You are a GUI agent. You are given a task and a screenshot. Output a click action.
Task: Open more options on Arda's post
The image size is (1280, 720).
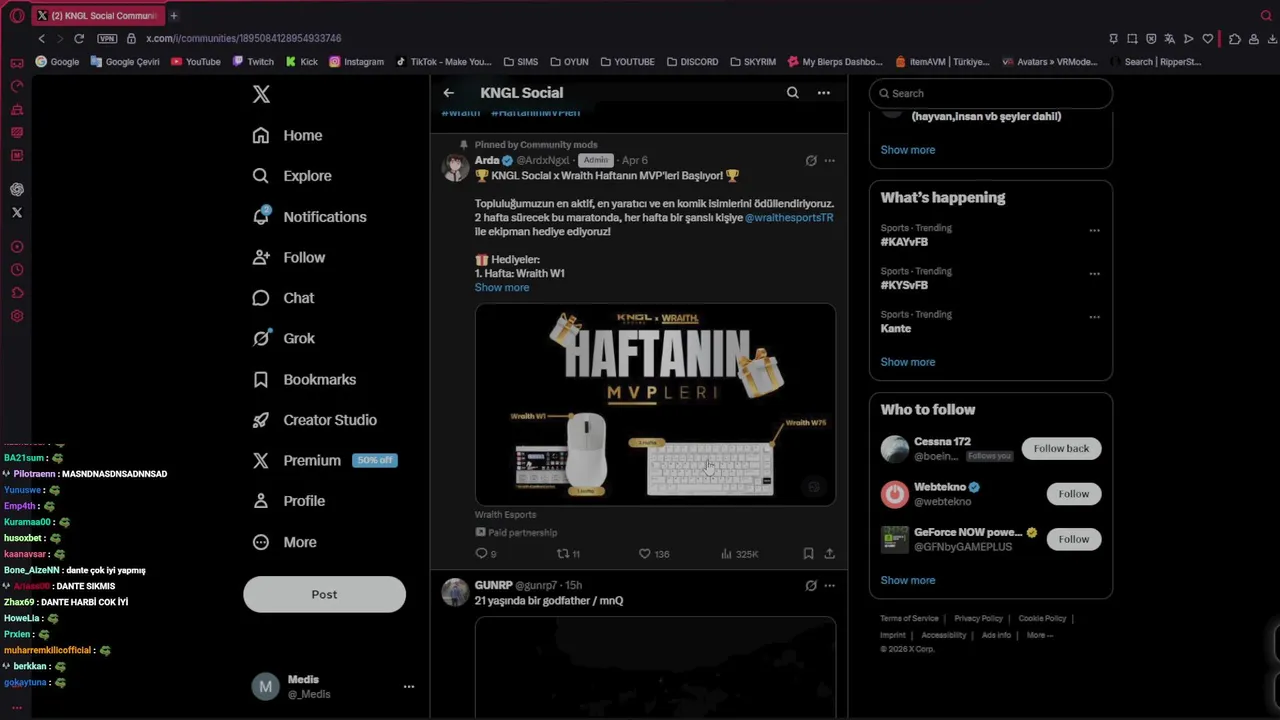(829, 160)
